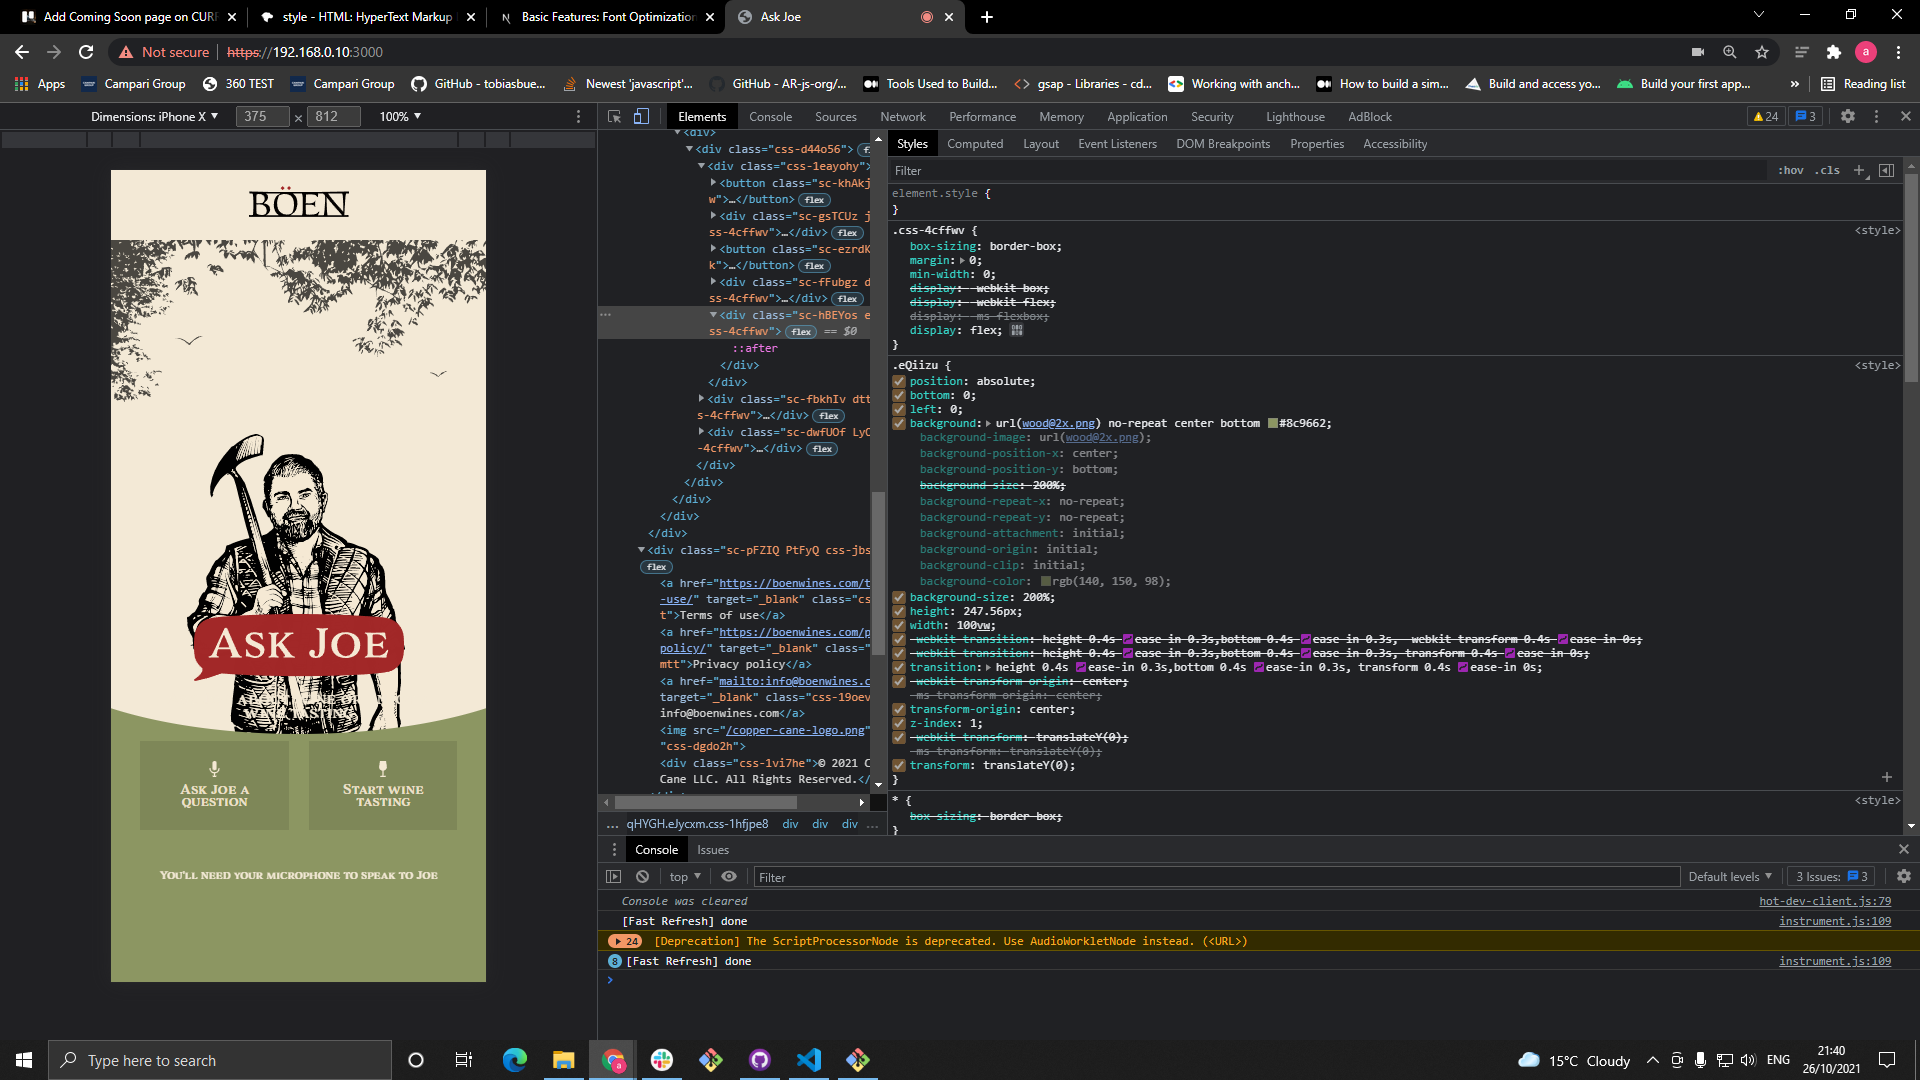Click the inspect element picker icon
Screen dimensions: 1920x1080
point(614,117)
